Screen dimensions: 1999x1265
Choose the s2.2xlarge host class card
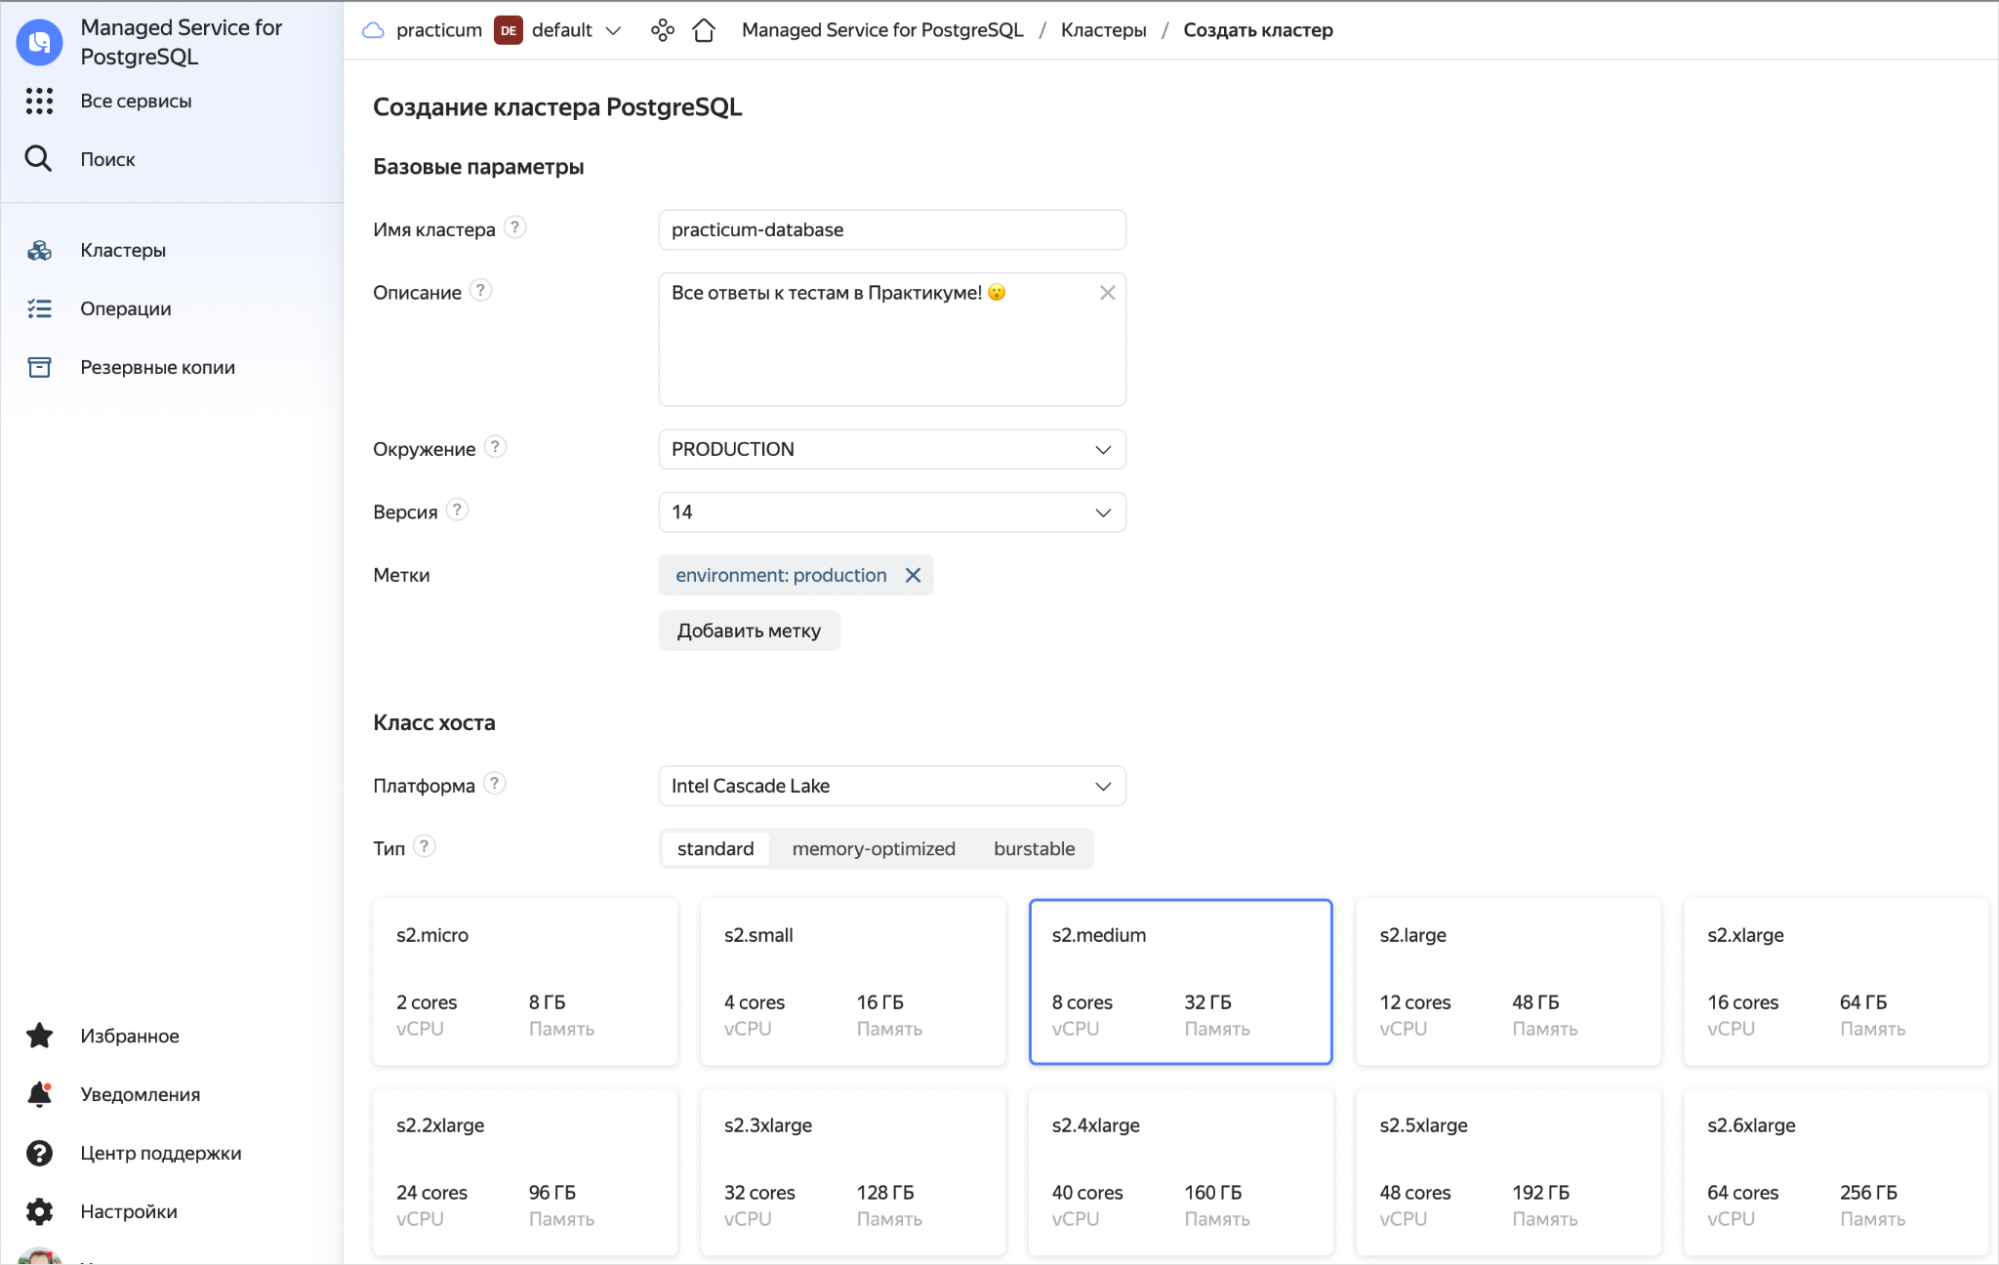tap(525, 1172)
